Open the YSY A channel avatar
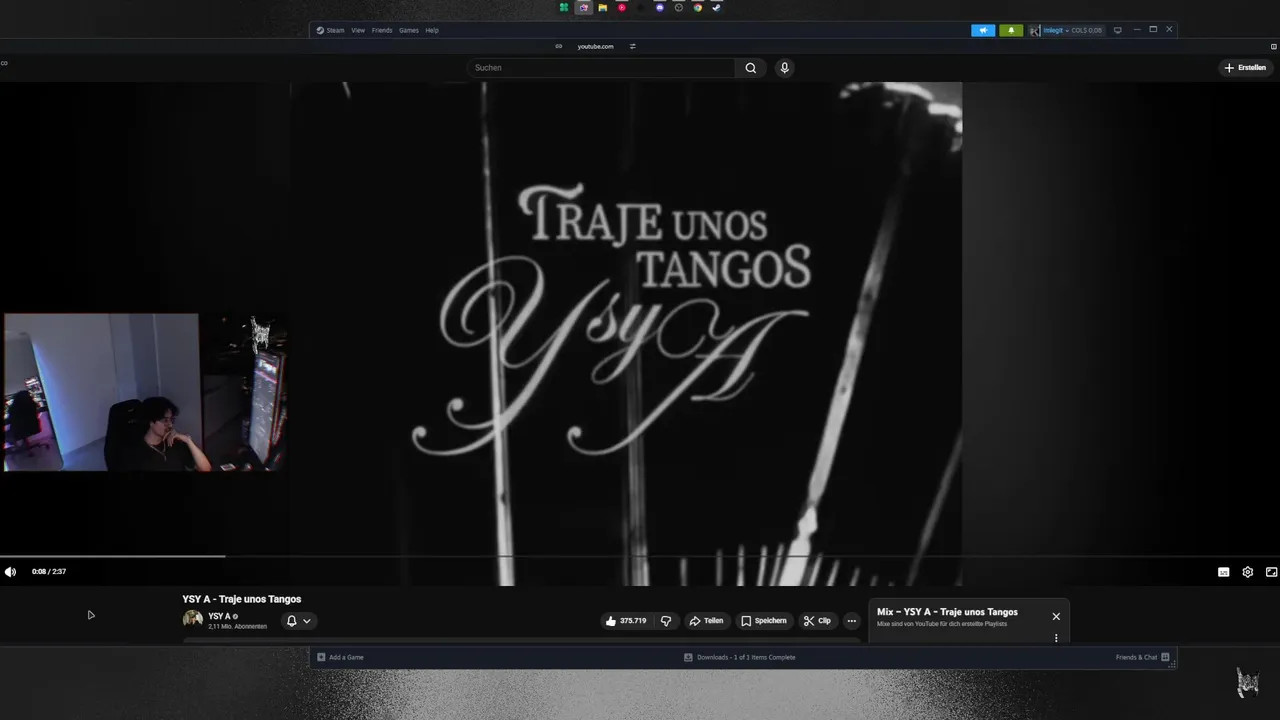1280x720 pixels. click(x=193, y=619)
